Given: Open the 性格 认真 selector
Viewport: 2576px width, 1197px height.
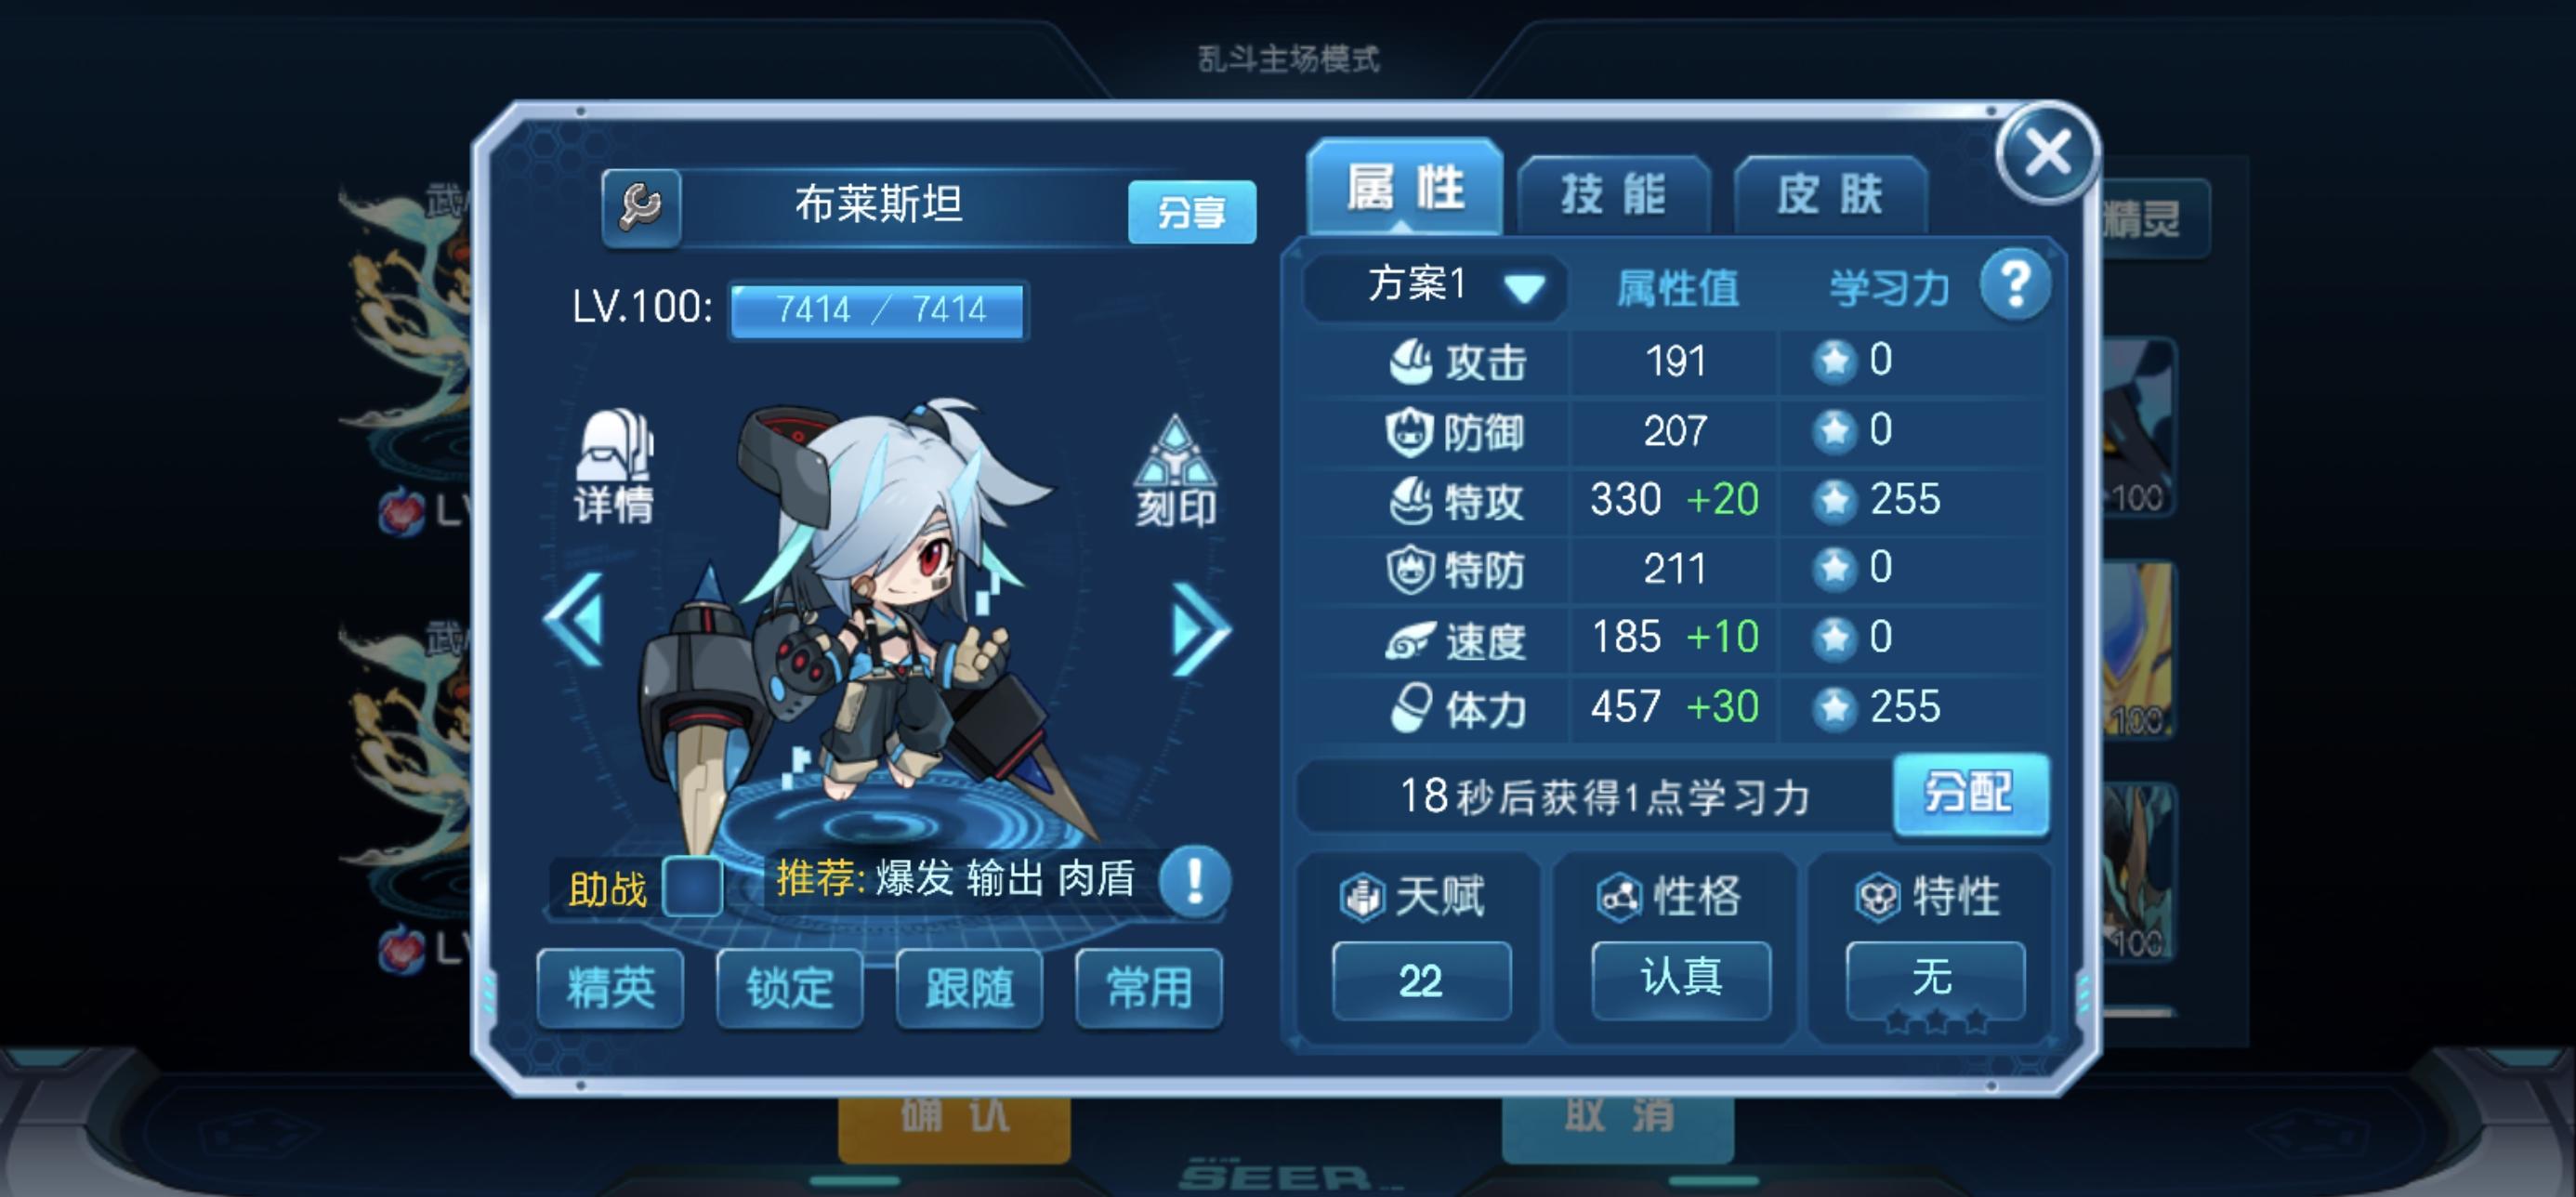Looking at the screenshot, I should (1681, 979).
